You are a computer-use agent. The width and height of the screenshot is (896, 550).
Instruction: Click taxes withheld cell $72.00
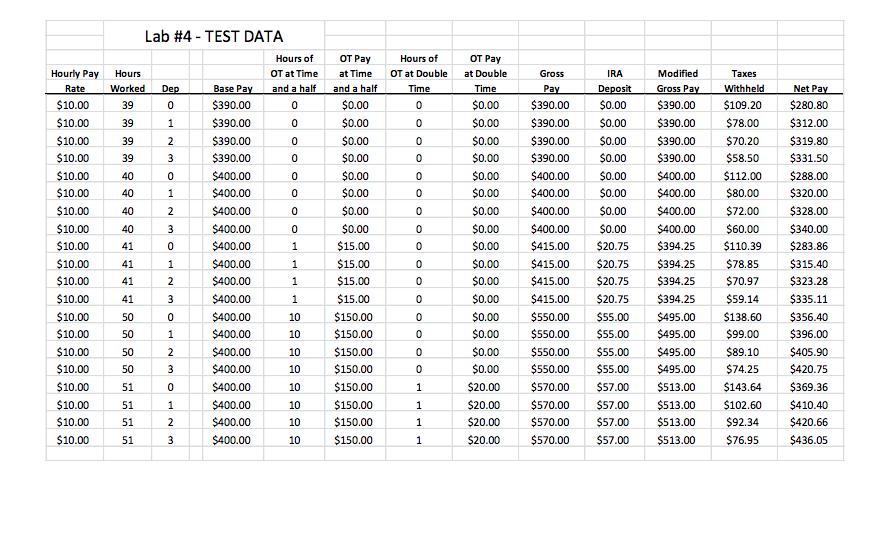(742, 211)
